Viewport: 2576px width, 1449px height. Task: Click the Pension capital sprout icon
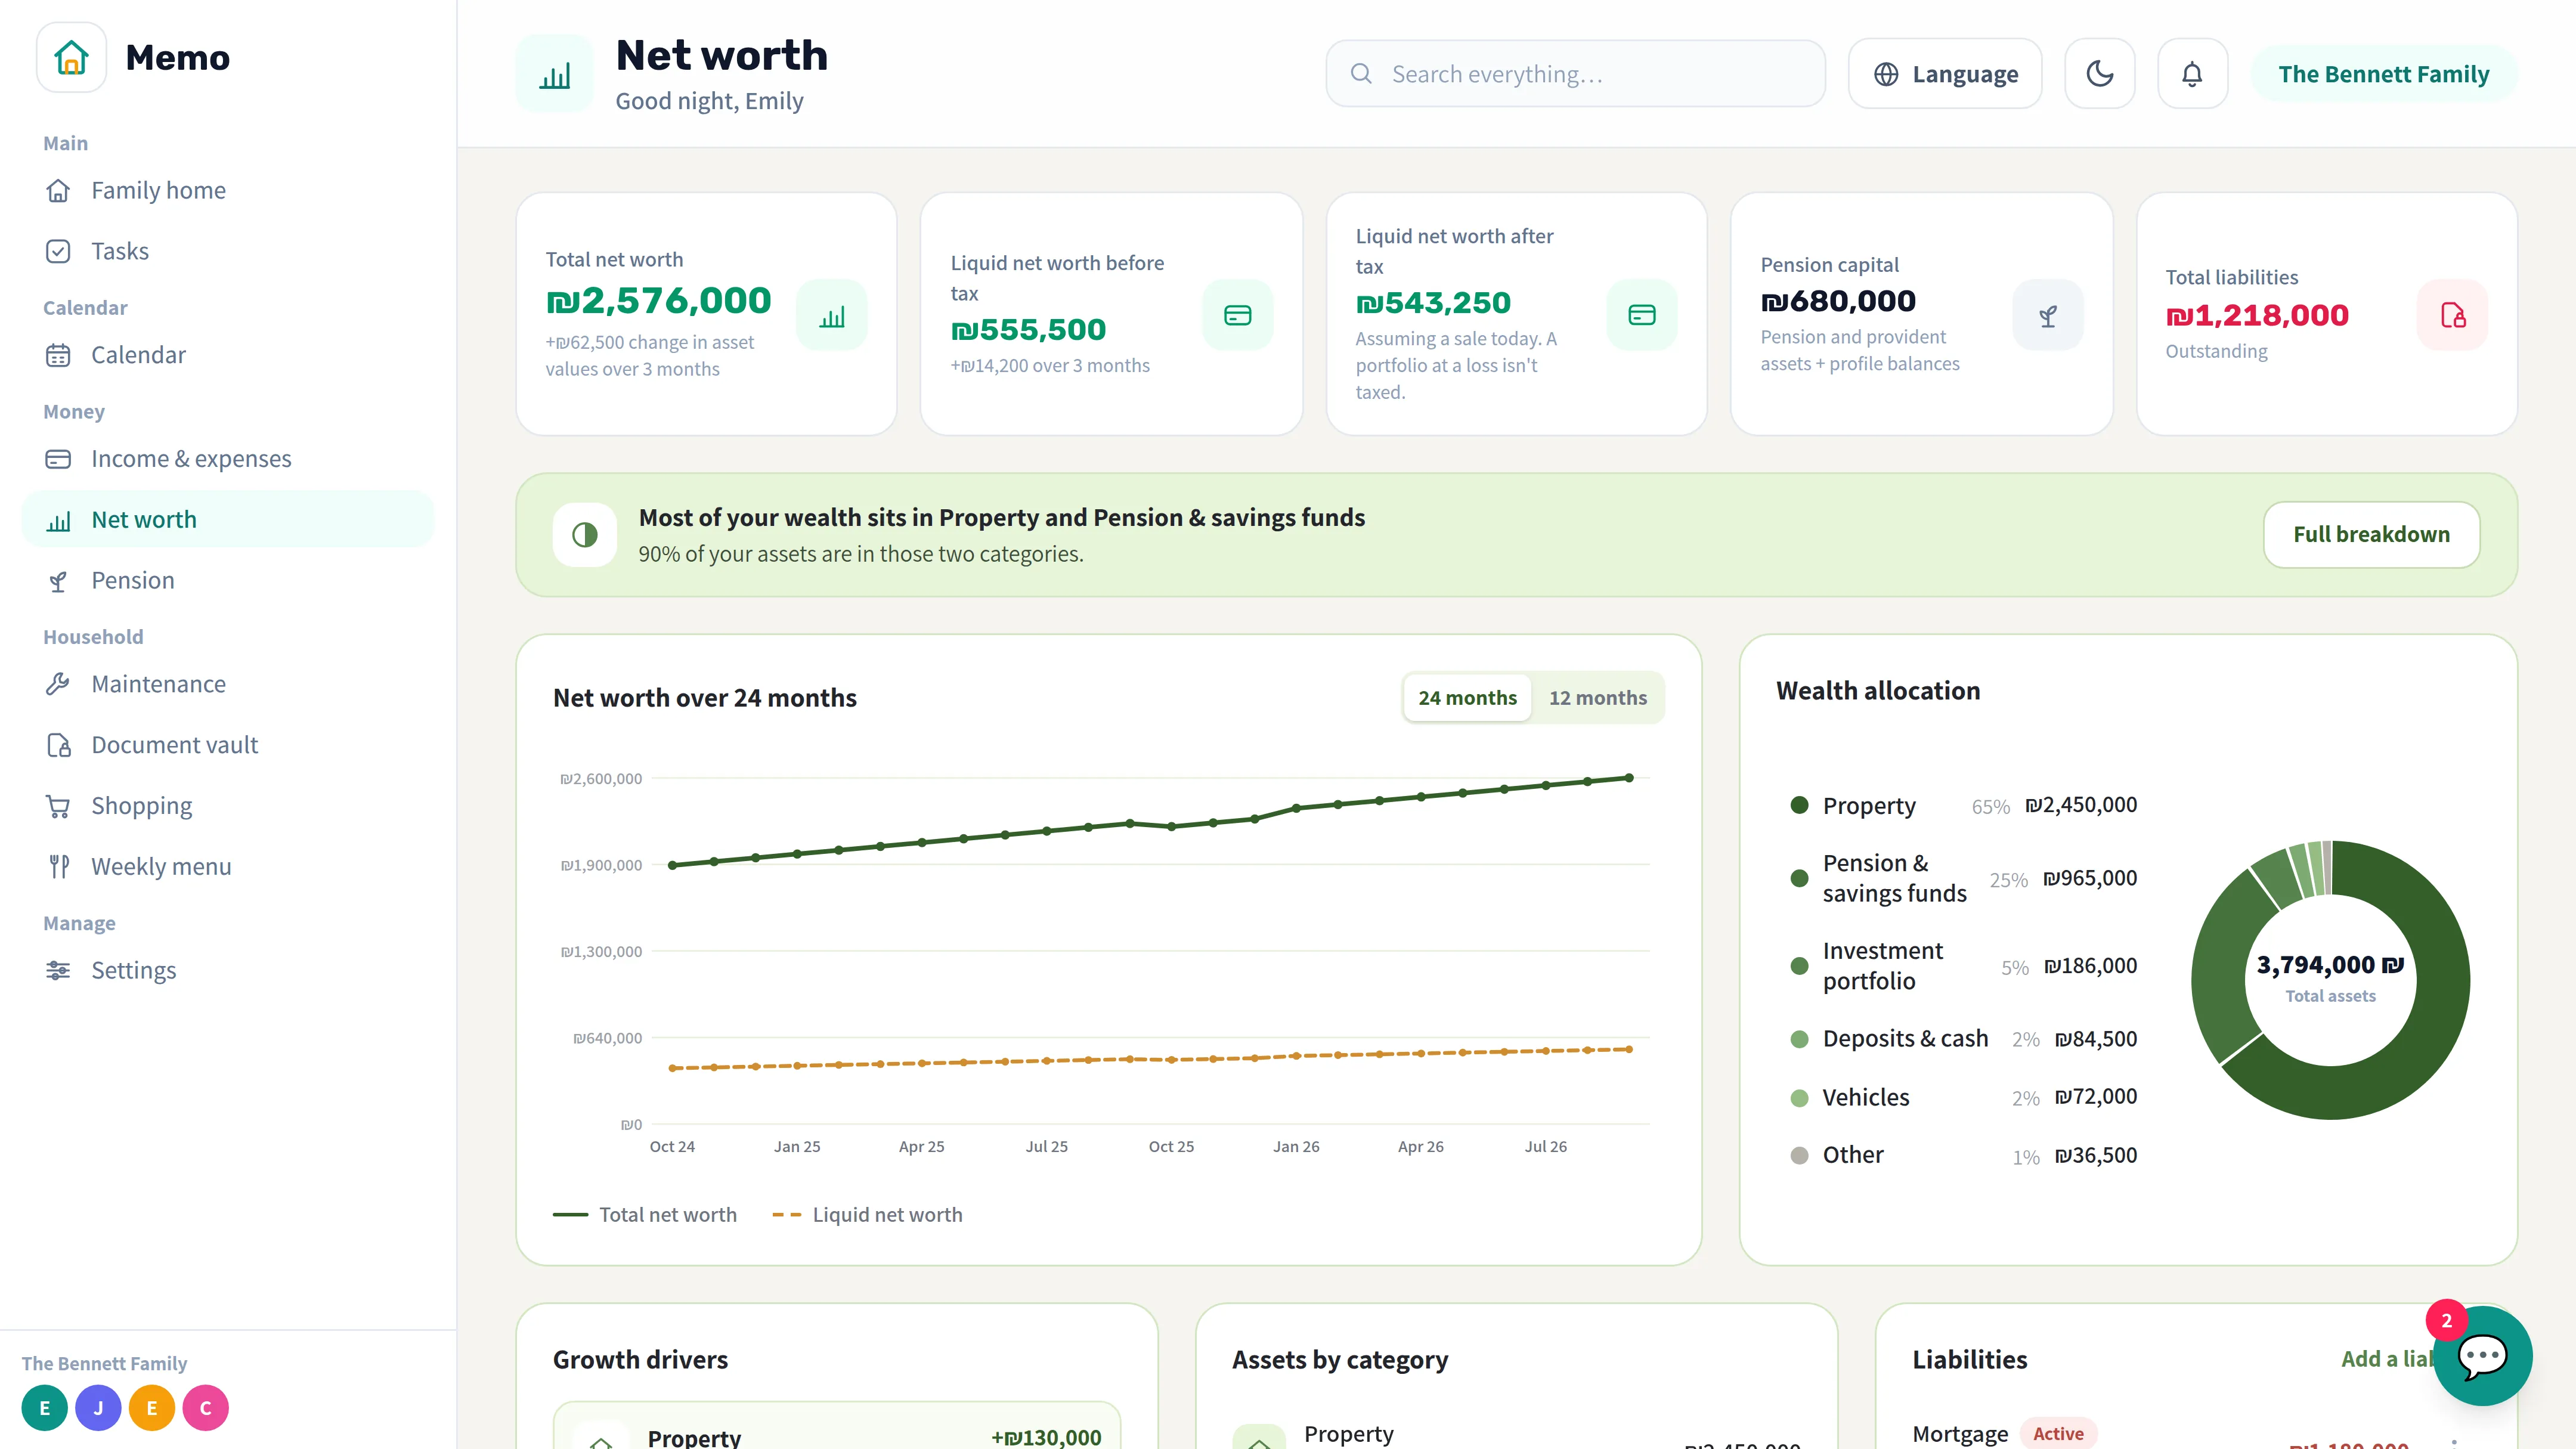[2048, 316]
